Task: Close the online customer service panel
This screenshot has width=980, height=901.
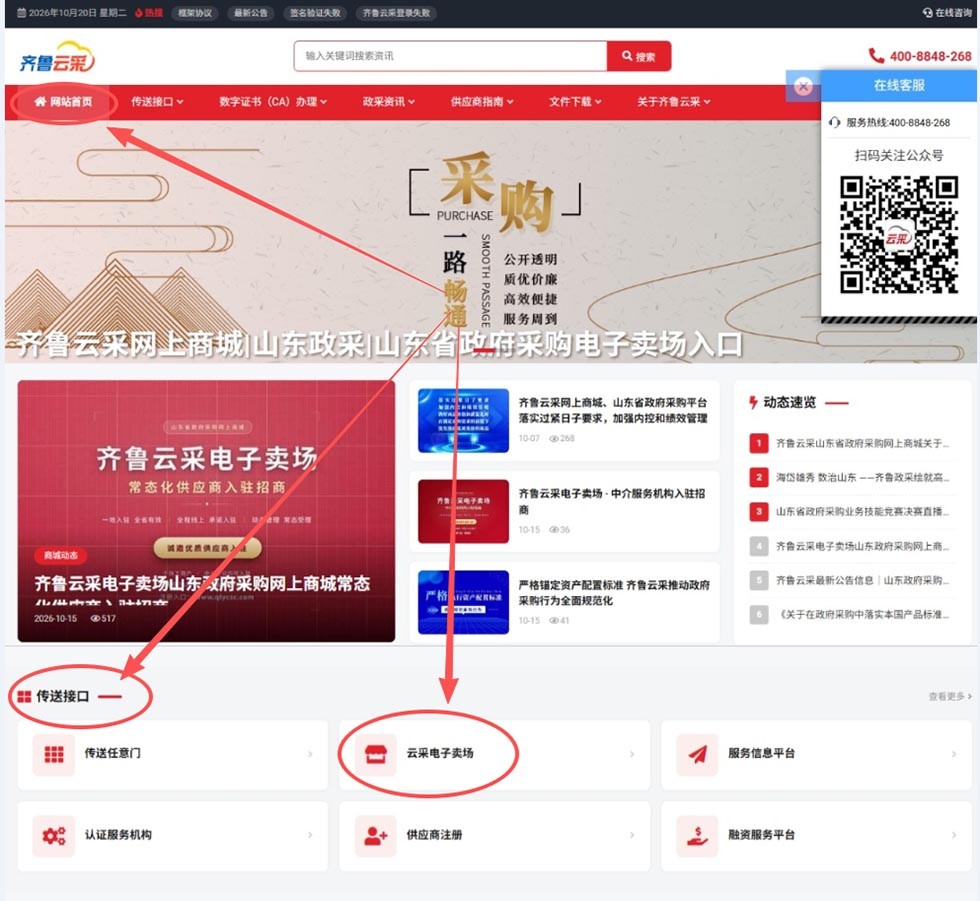Action: pos(803,86)
